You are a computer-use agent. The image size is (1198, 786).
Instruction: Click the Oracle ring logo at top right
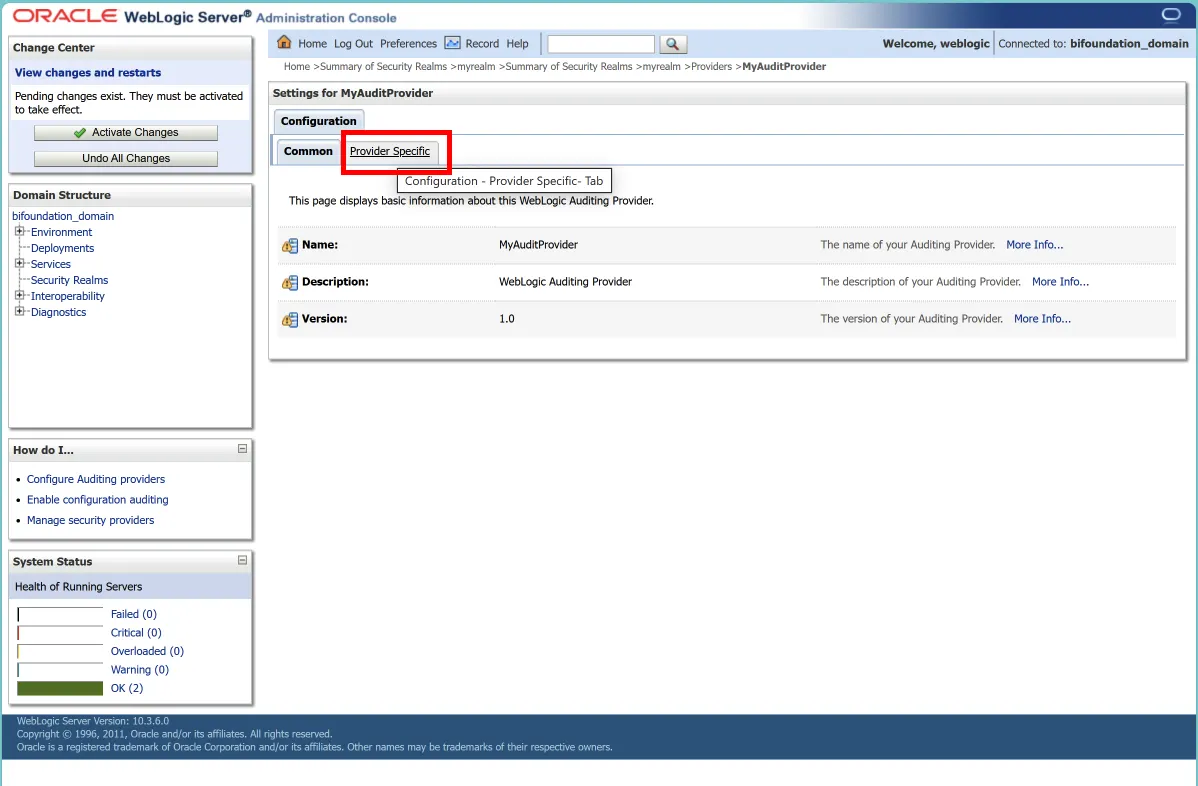pos(1170,15)
